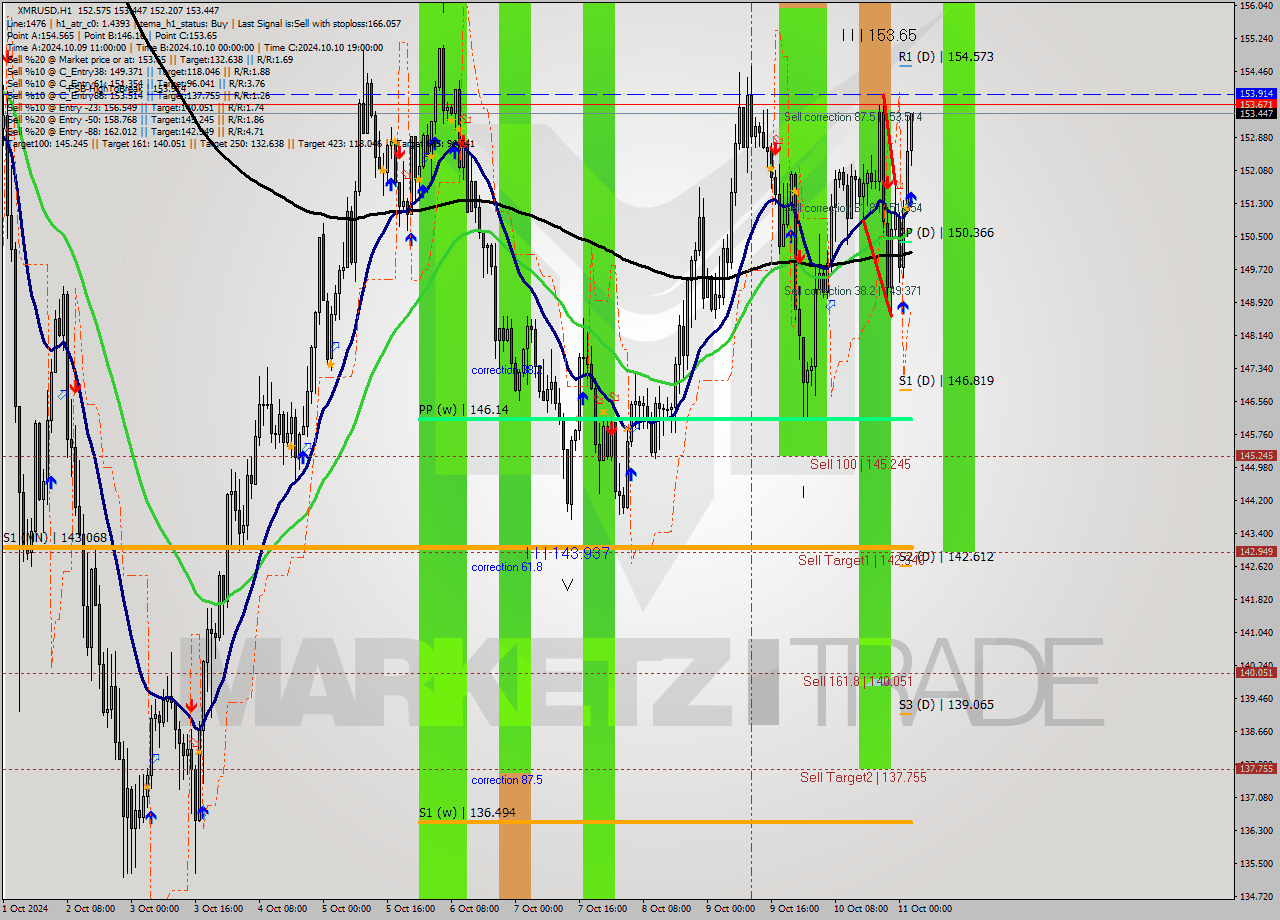
Task: Click the 'PP (w) | 146.14' weekly pivot label
Action: click(x=463, y=410)
